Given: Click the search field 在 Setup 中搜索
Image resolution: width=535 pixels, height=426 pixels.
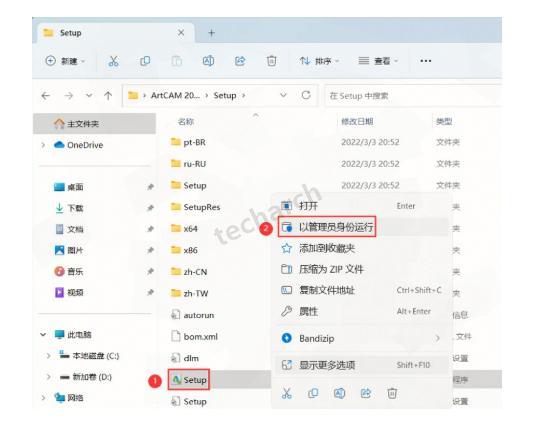Looking at the screenshot, I should 413,96.
